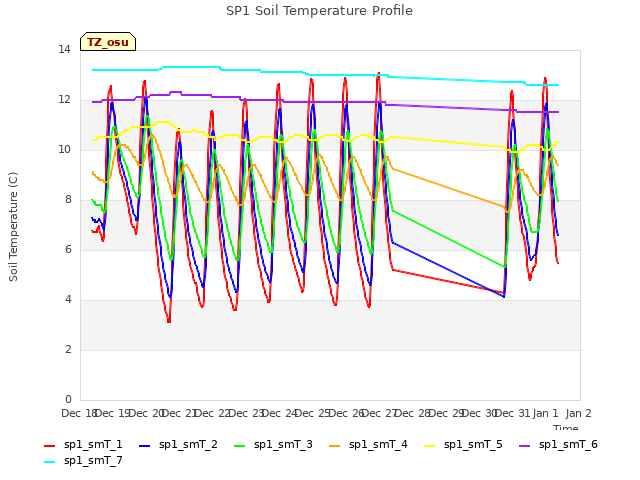Click the green sp1_smT_3 legend swatch
Image resolution: width=640 pixels, height=480 pixels.
tap(240, 446)
